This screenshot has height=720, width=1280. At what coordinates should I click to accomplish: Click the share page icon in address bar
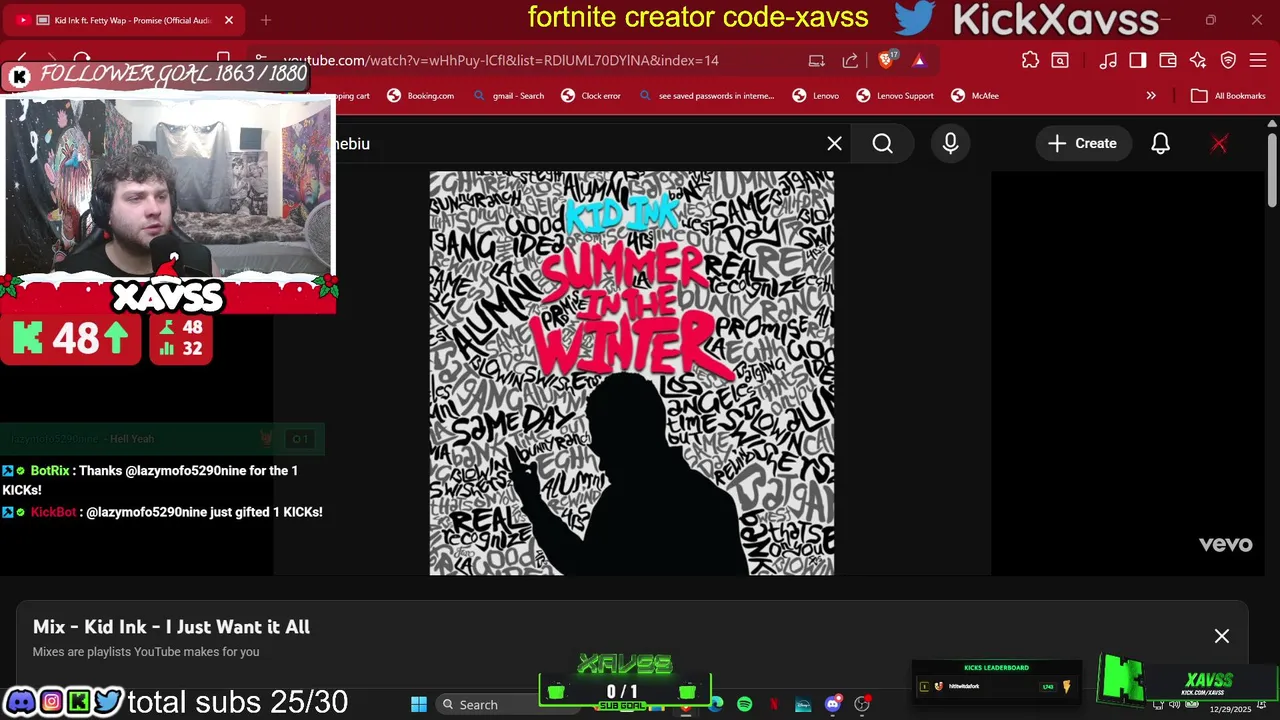tap(850, 60)
